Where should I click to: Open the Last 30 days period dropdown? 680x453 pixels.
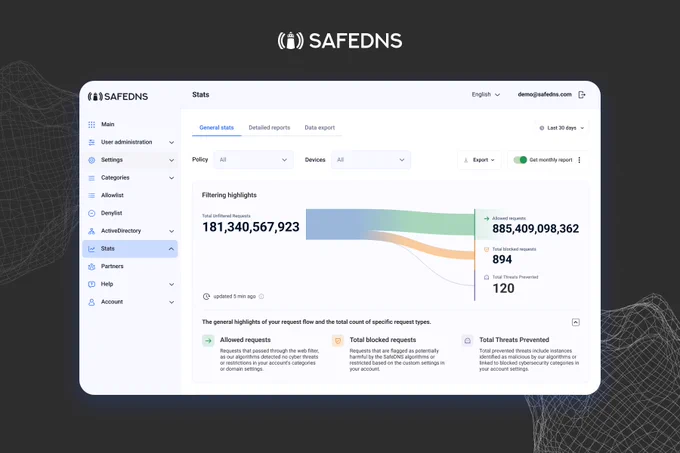point(562,128)
